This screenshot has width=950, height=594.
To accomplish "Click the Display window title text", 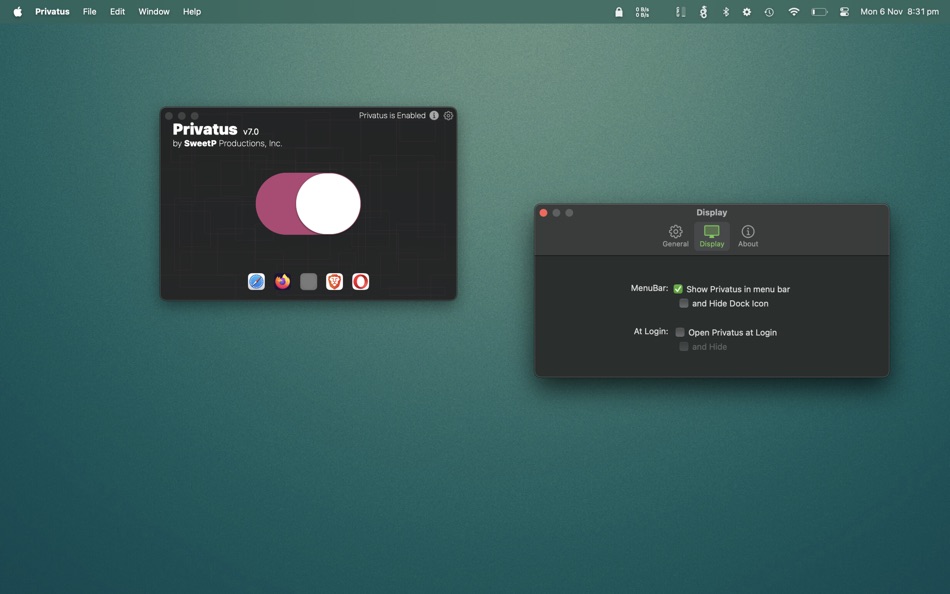I will (712, 212).
